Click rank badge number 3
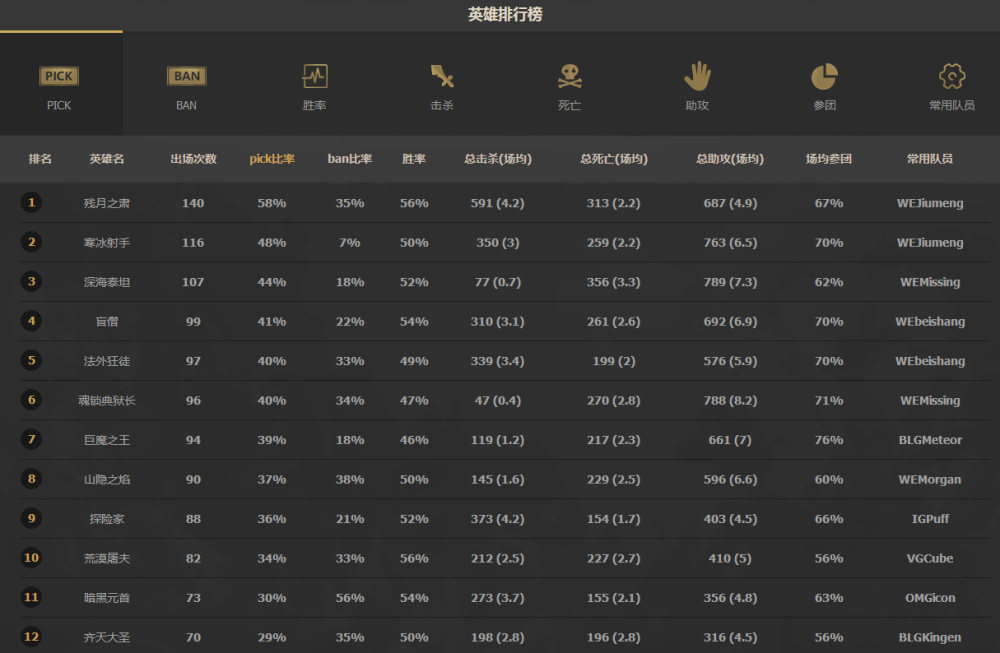Viewport: 1000px width, 653px height. point(31,282)
